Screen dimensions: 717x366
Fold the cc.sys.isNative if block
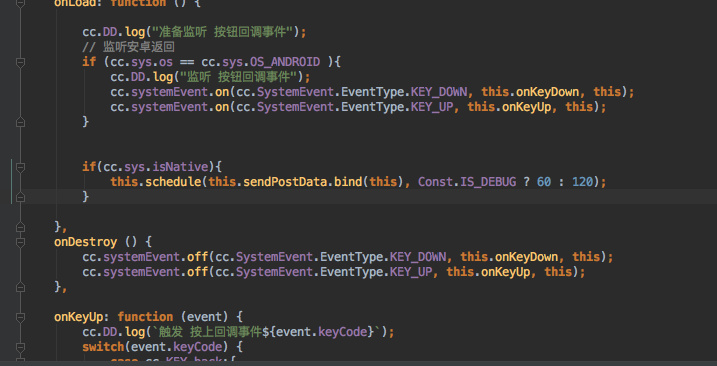[x=20, y=167]
